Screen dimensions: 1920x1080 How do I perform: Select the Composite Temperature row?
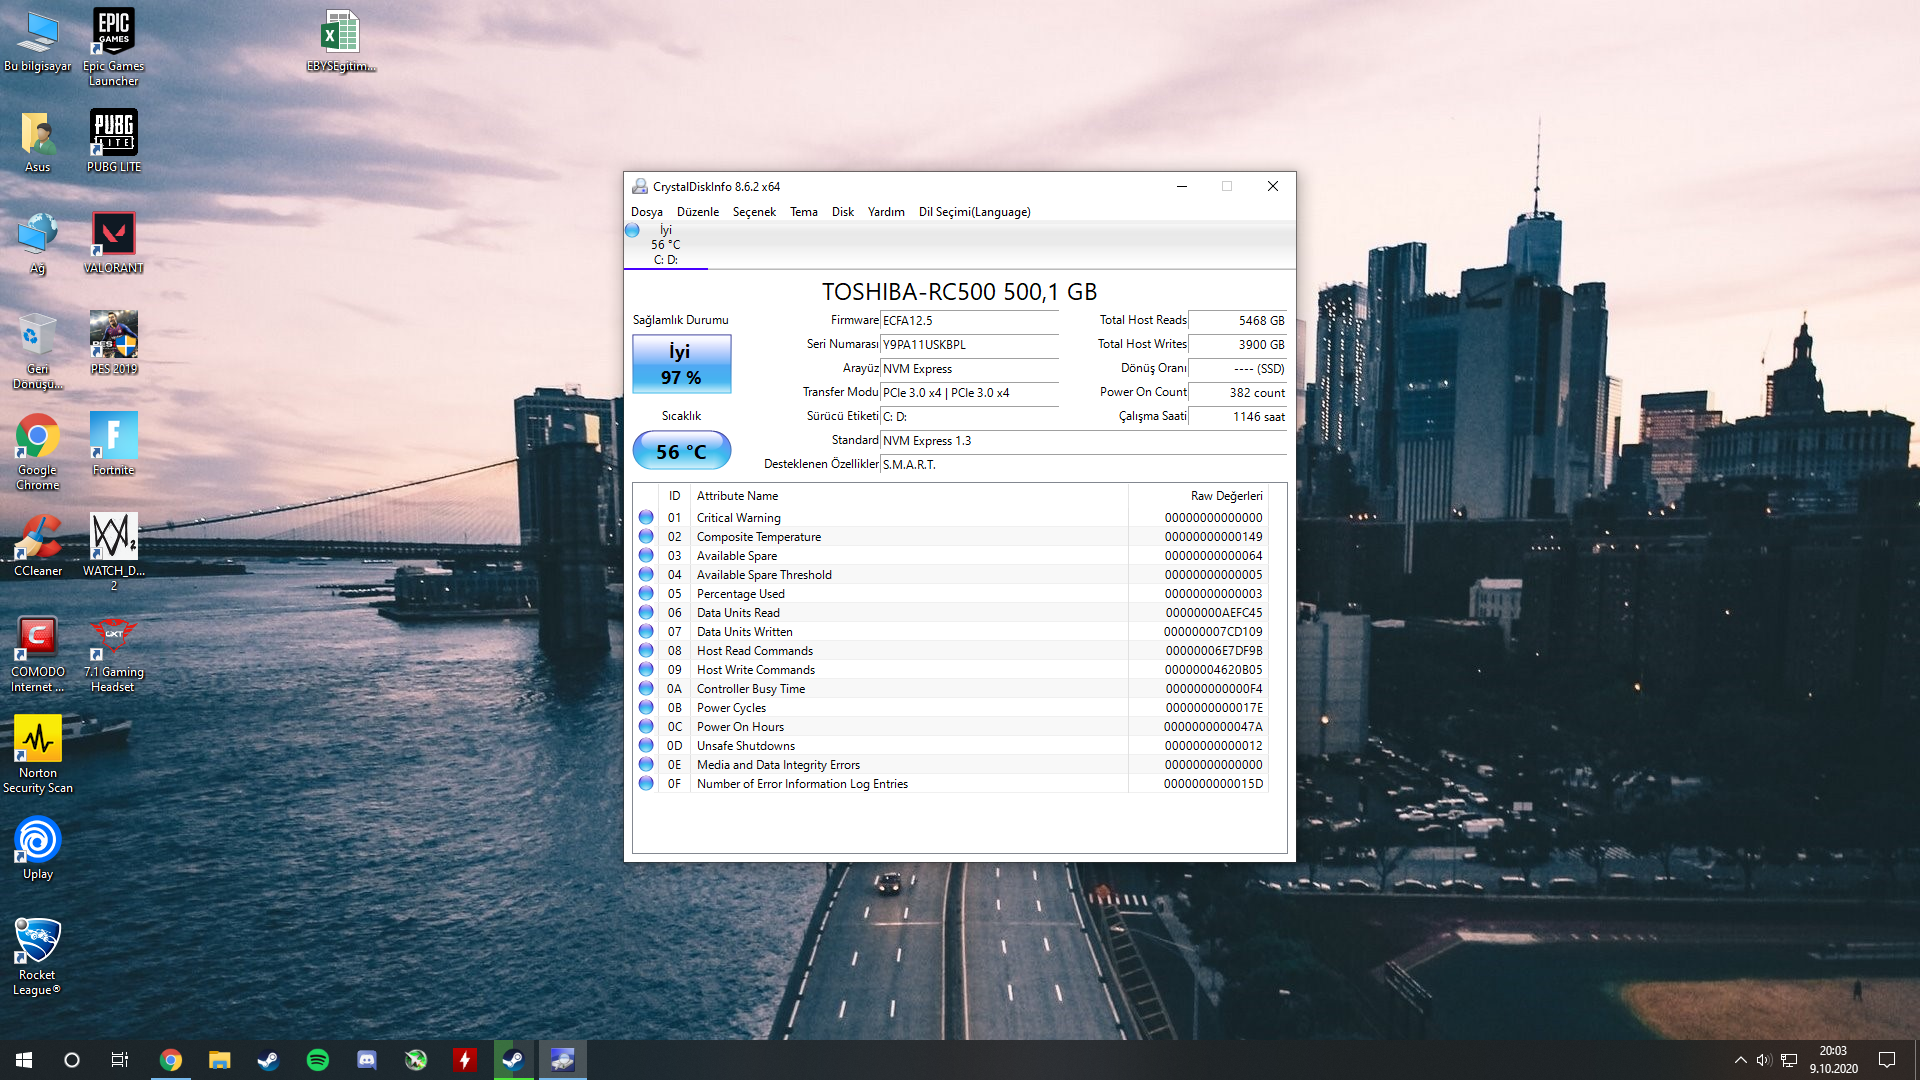(951, 537)
